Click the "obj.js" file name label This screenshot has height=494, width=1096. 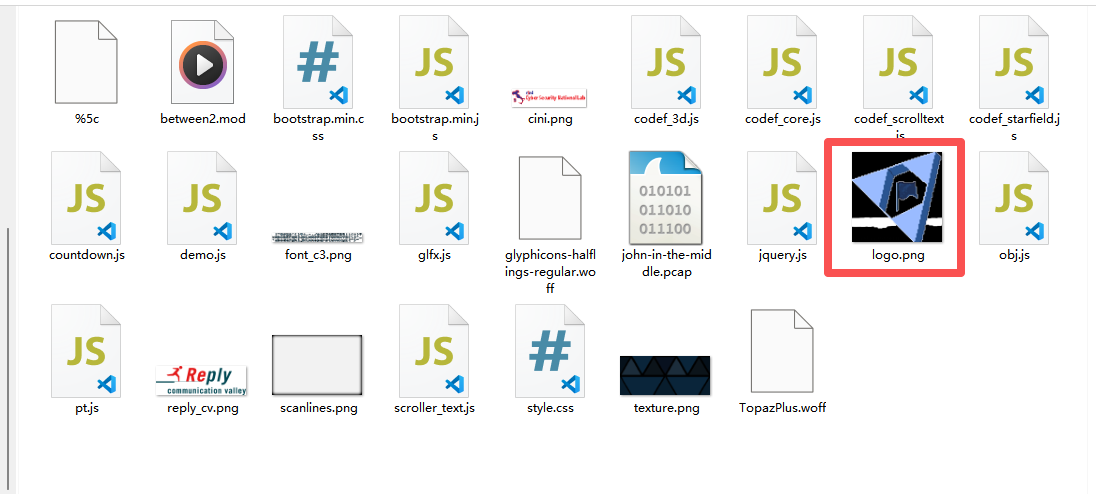coord(1014,255)
